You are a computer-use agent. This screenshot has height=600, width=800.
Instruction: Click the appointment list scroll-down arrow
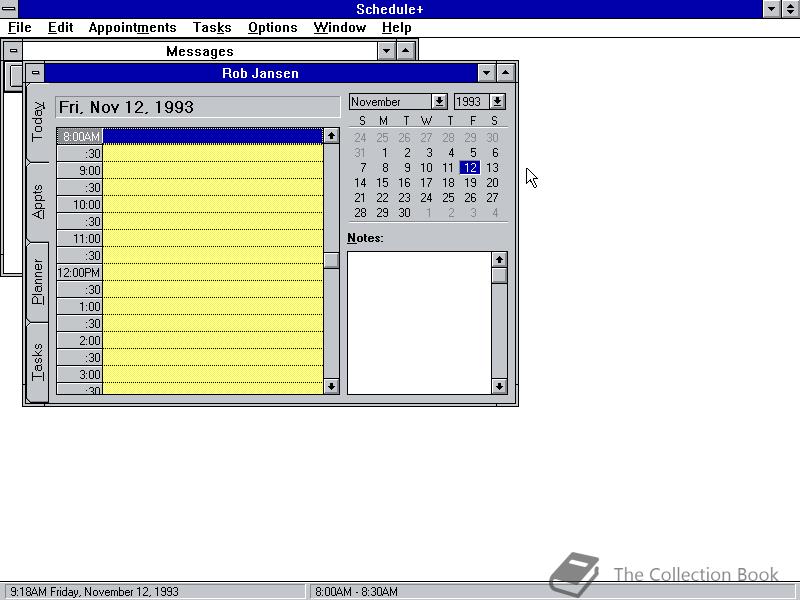pyautogui.click(x=331, y=386)
